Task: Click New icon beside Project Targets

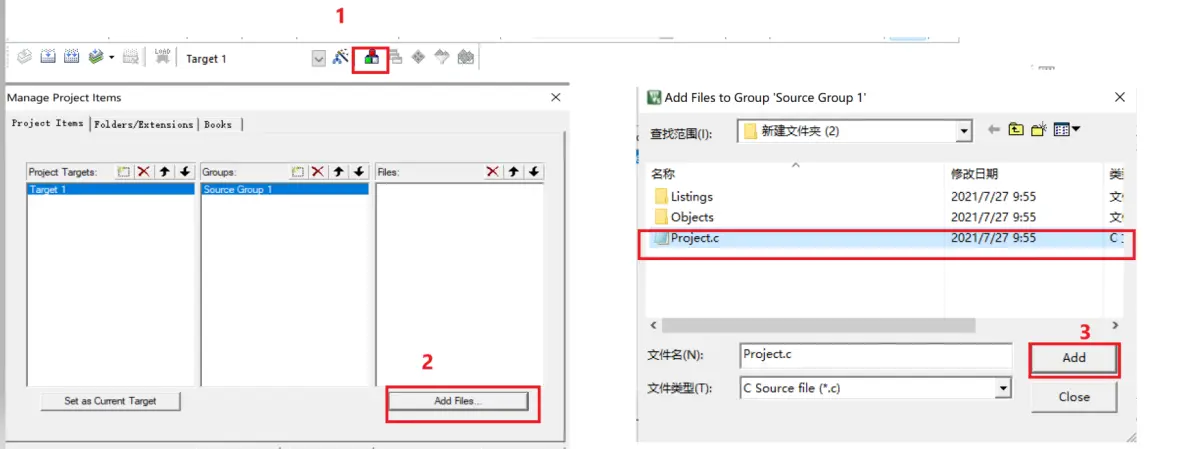Action: pyautogui.click(x=123, y=172)
